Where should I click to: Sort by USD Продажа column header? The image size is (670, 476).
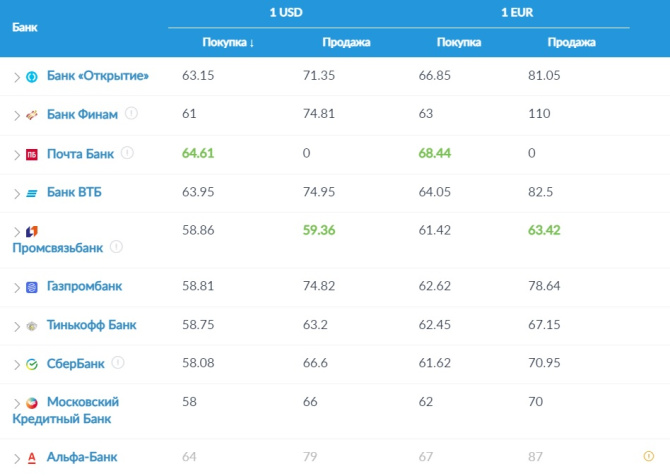click(347, 42)
